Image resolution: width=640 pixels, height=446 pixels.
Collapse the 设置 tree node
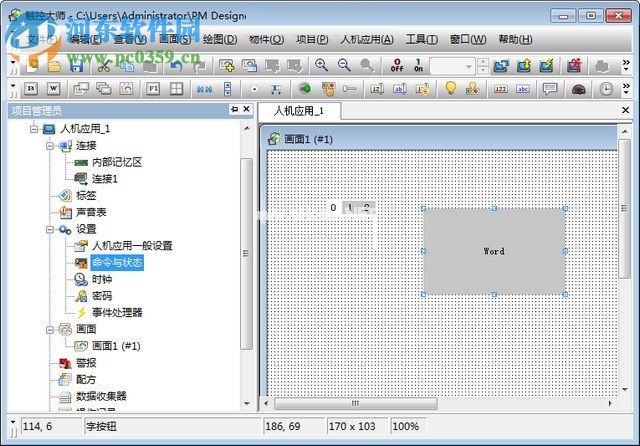coord(50,229)
